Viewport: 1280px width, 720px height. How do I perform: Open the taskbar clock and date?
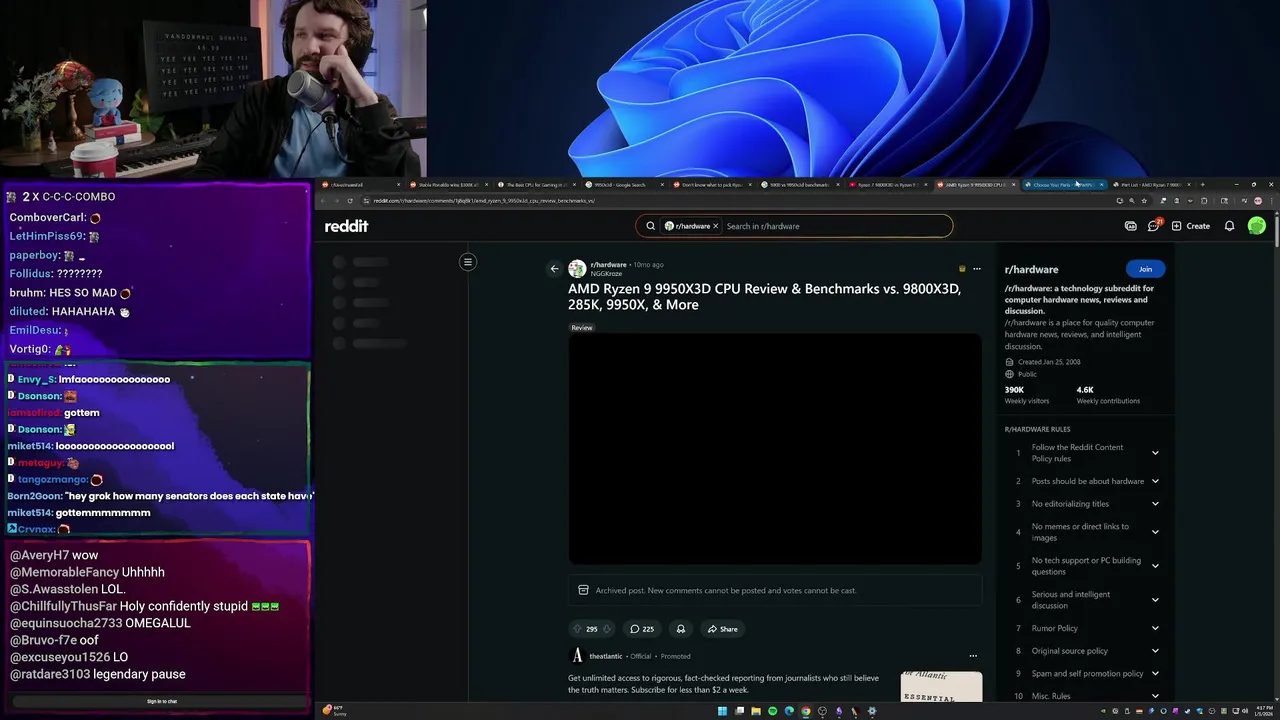(x=1264, y=711)
